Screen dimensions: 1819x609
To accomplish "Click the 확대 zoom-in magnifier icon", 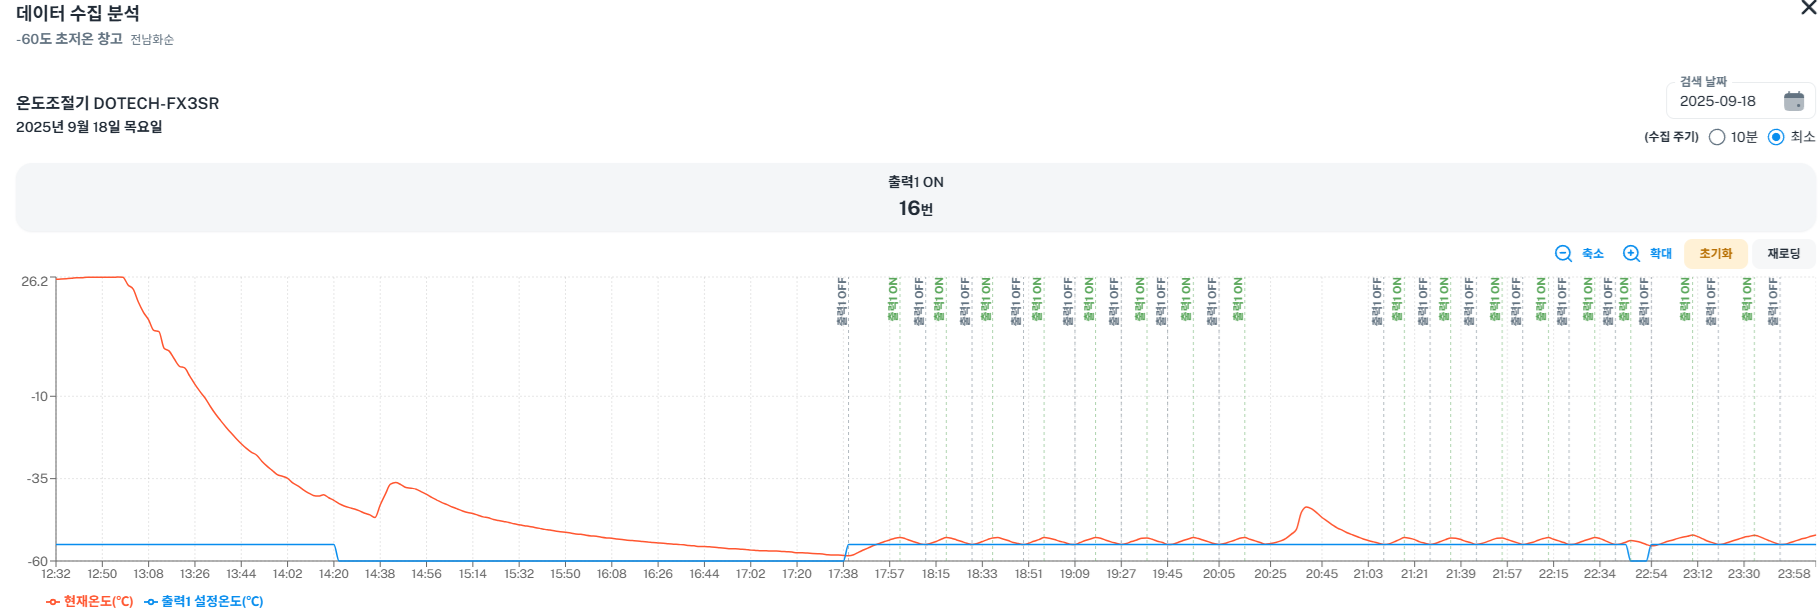I will point(1631,254).
